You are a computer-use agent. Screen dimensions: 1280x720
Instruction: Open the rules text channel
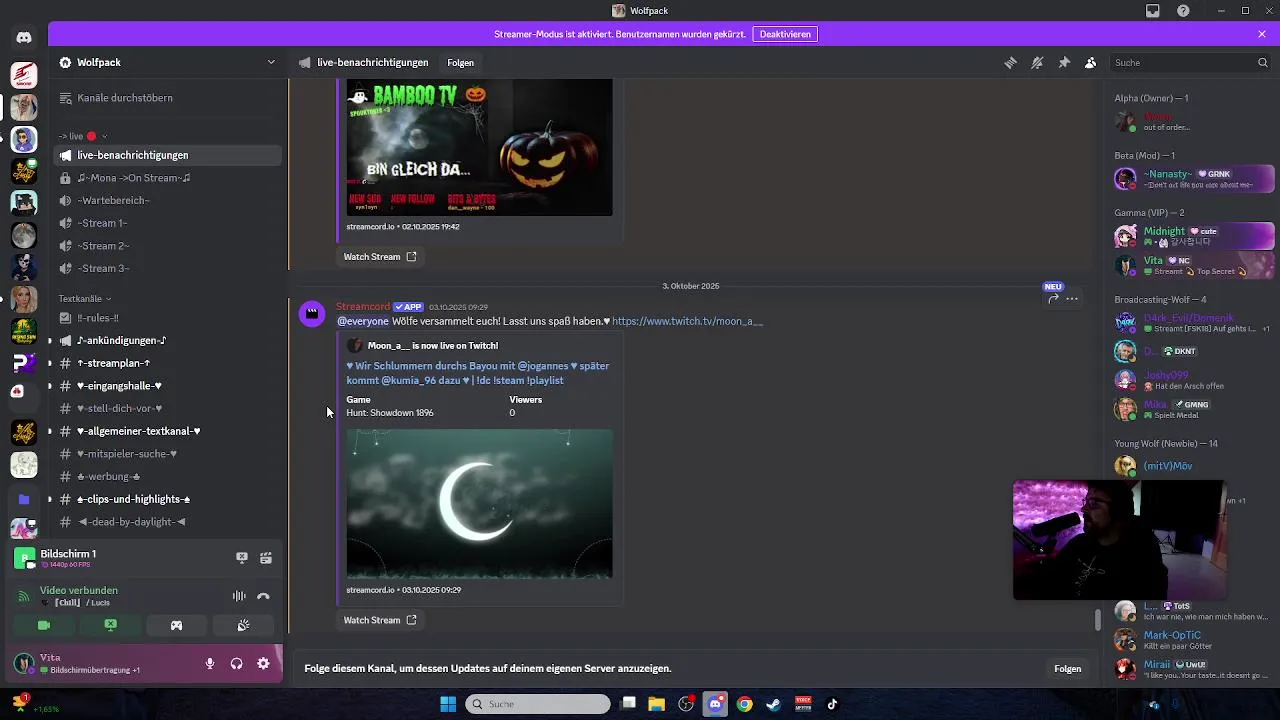coord(167,318)
